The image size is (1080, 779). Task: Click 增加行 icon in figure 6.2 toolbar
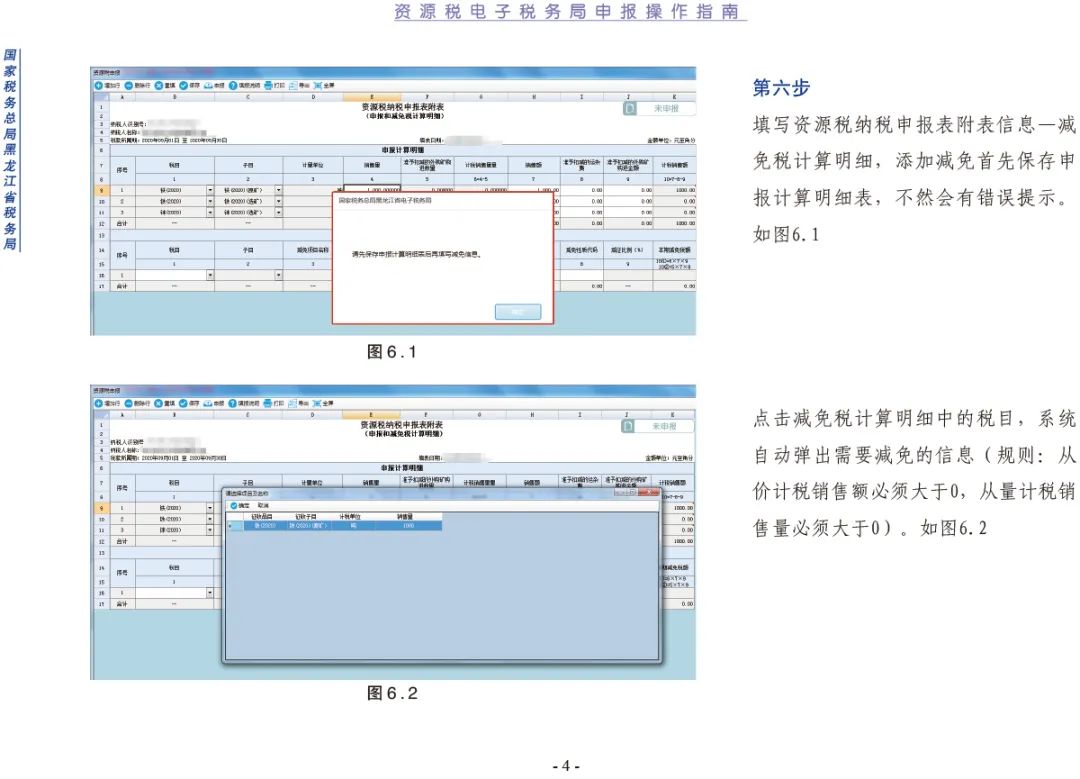click(x=98, y=403)
